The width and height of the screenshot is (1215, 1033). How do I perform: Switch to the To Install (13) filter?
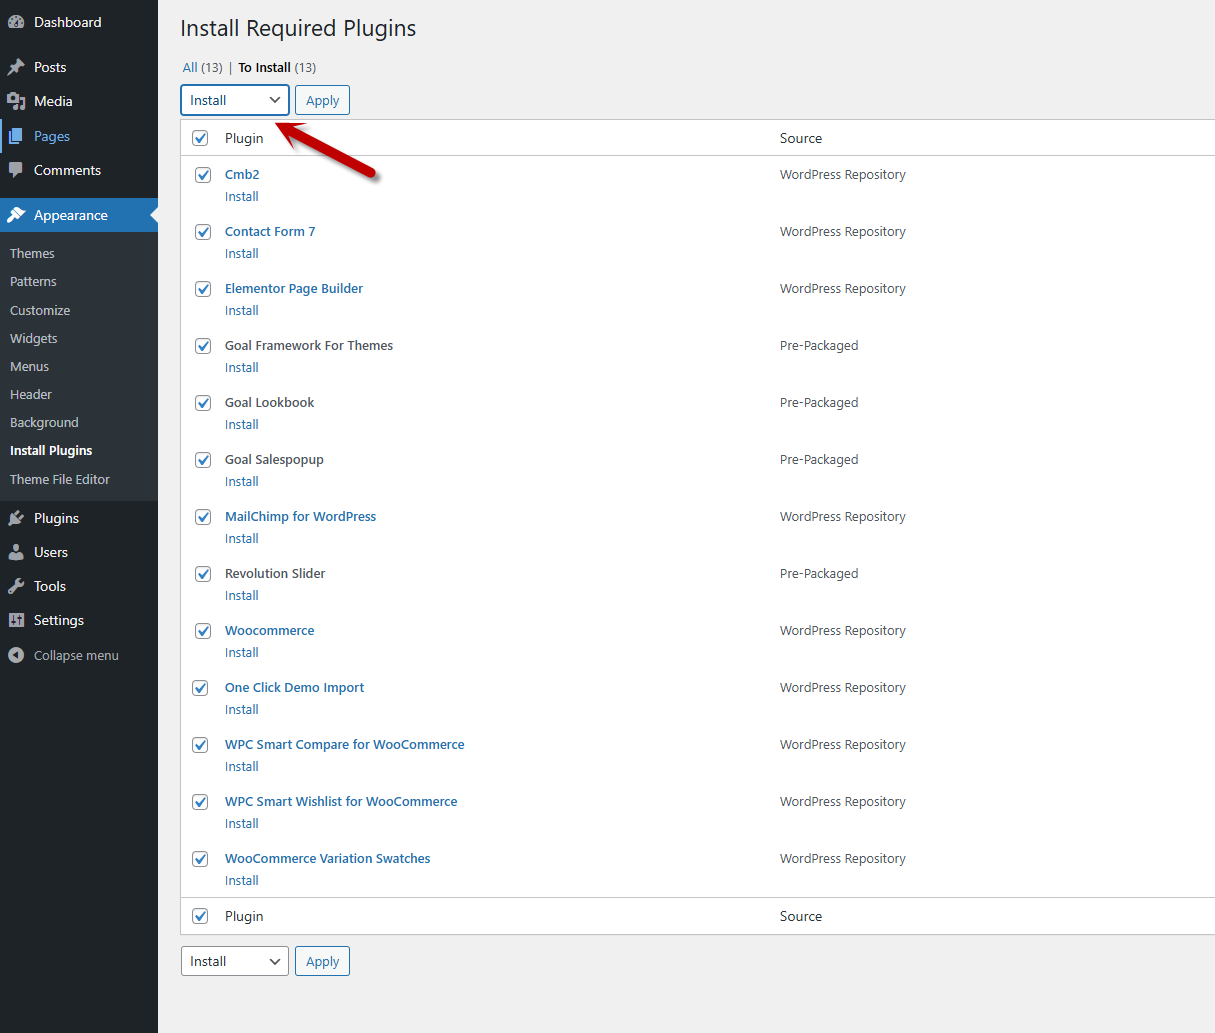(277, 68)
